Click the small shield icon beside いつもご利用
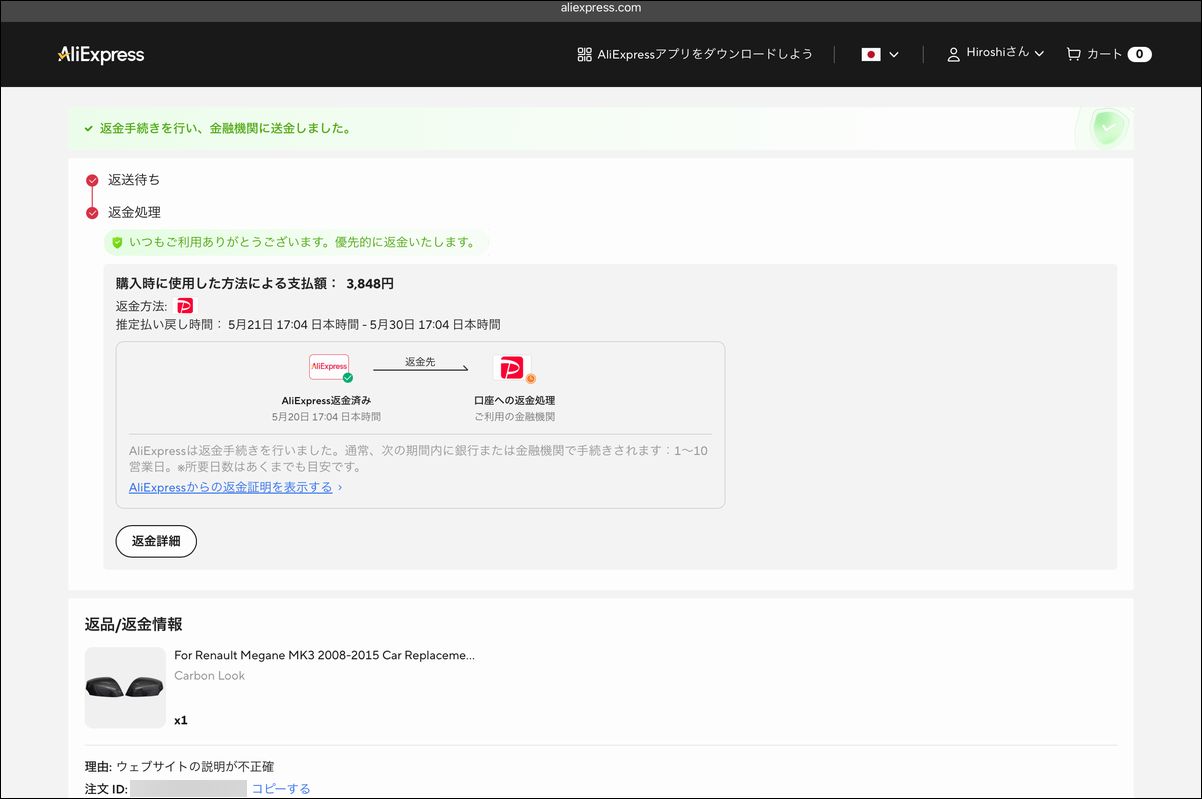The height and width of the screenshot is (799, 1202). point(117,243)
